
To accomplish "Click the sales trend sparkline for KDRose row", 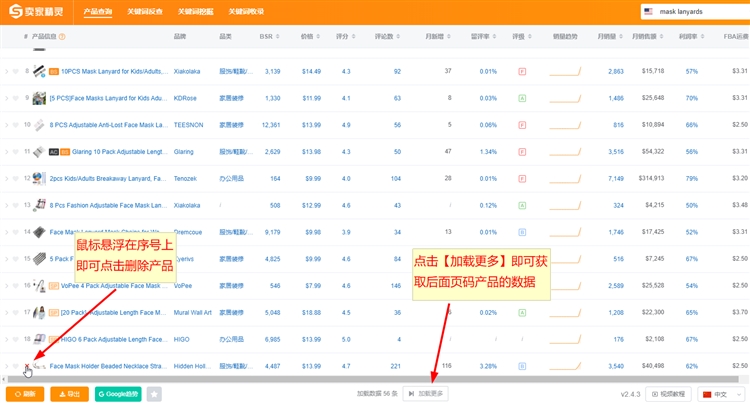I will (565, 98).
